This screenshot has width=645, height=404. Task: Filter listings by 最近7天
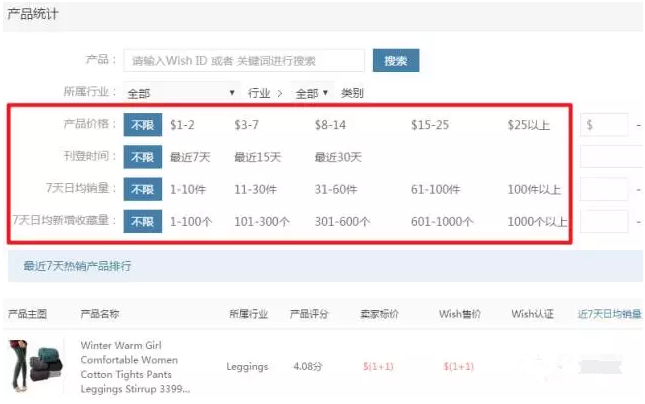click(x=190, y=157)
